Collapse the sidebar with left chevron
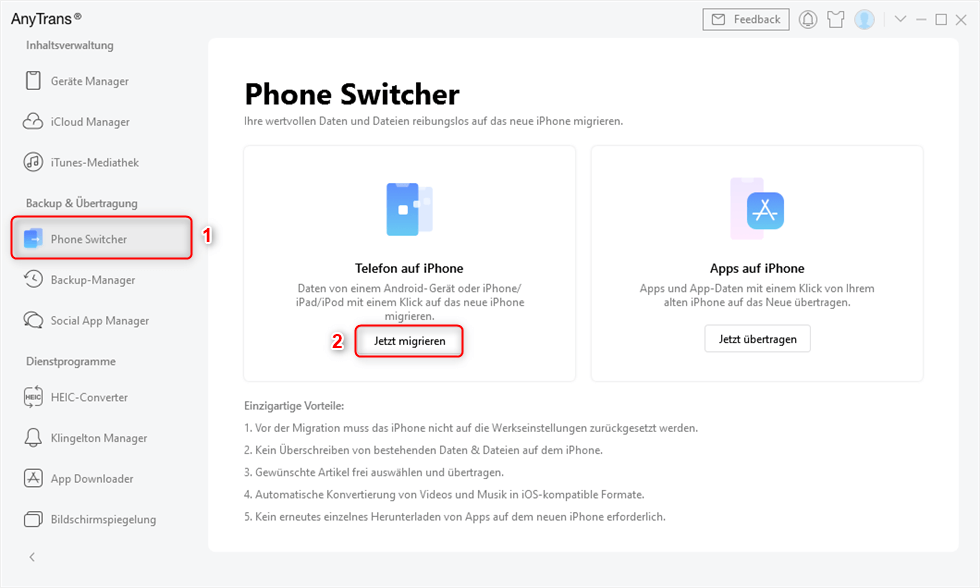980x588 pixels. click(32, 556)
